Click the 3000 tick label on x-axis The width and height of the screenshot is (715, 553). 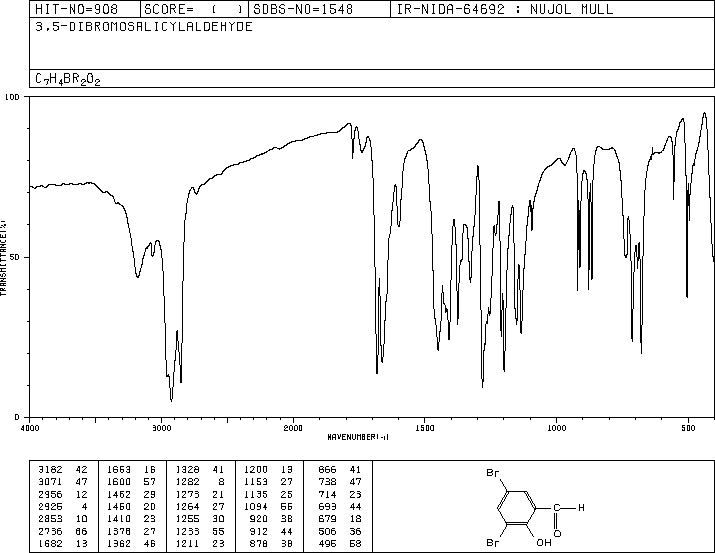pos(161,428)
